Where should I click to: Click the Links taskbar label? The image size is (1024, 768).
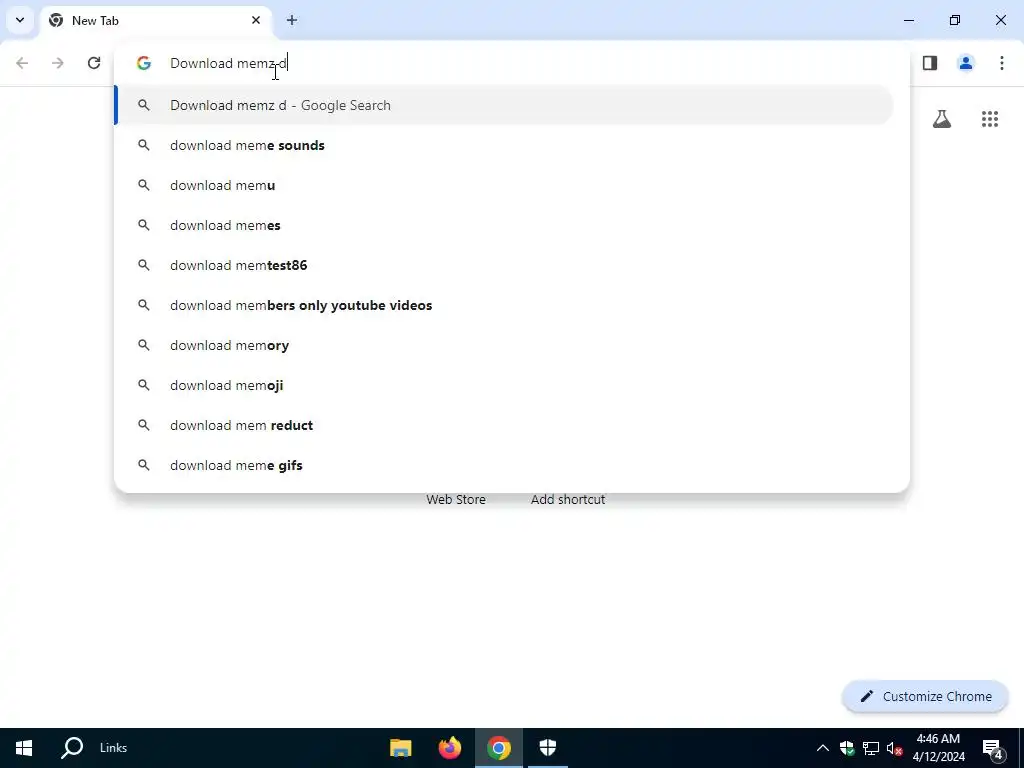(114, 748)
